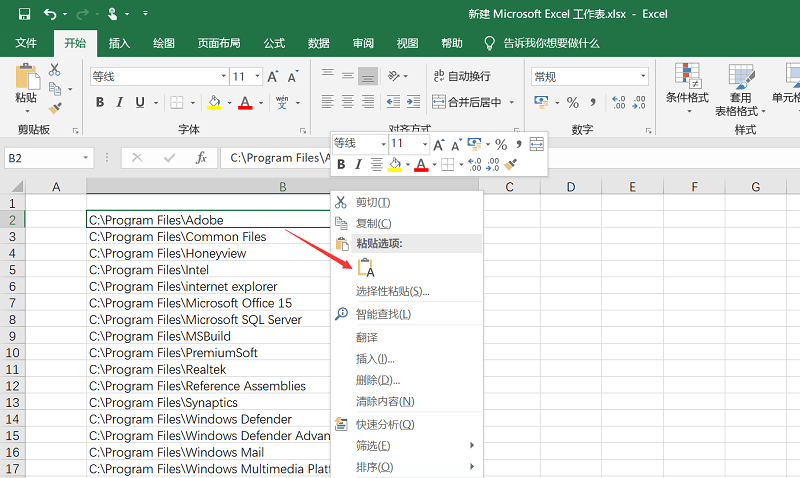
Task: Click the ribbon Cut scissors icon
Action: point(55,70)
